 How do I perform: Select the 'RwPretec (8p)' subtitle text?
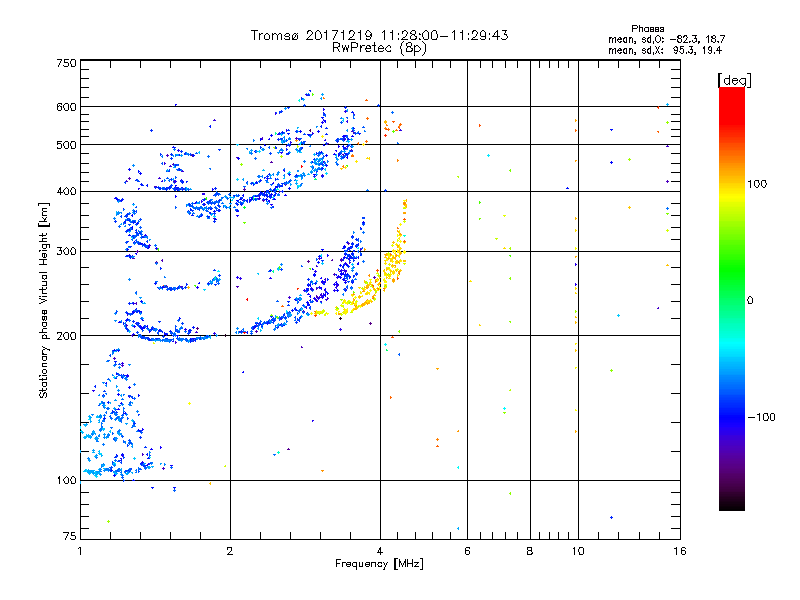click(x=379, y=48)
